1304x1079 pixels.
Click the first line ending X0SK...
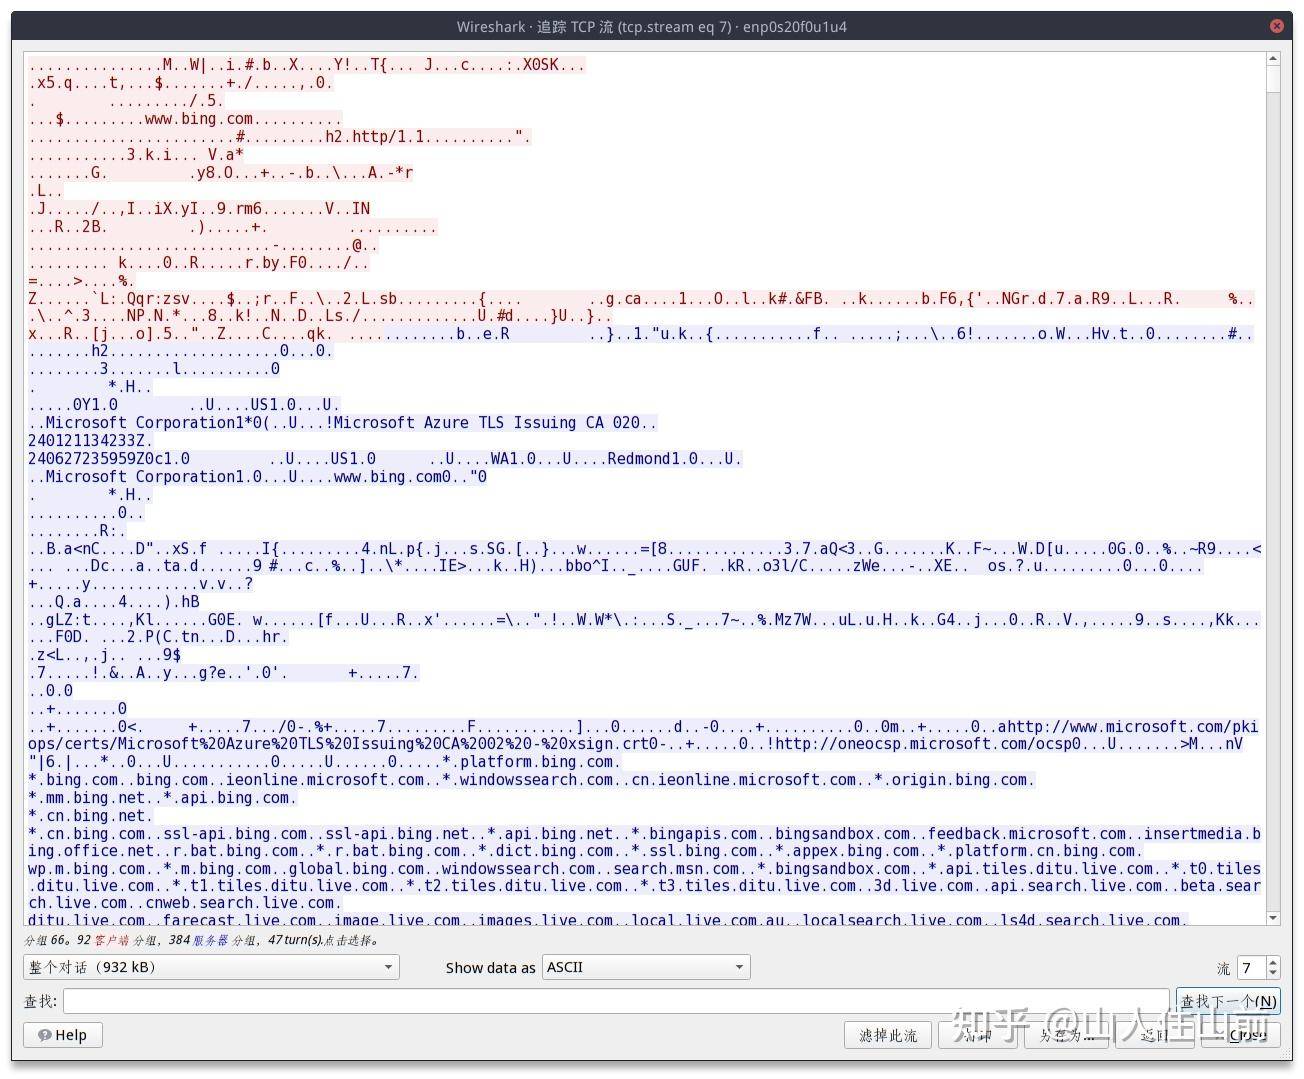tap(307, 65)
